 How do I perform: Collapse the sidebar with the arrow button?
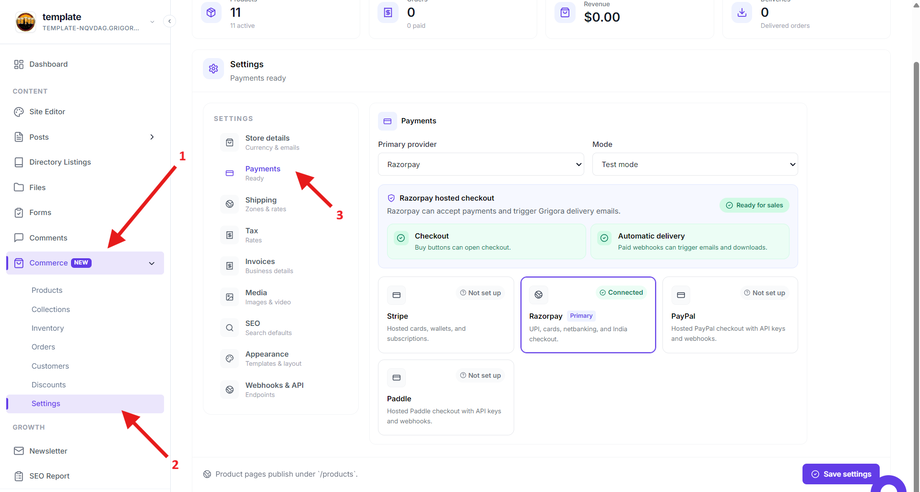(169, 21)
